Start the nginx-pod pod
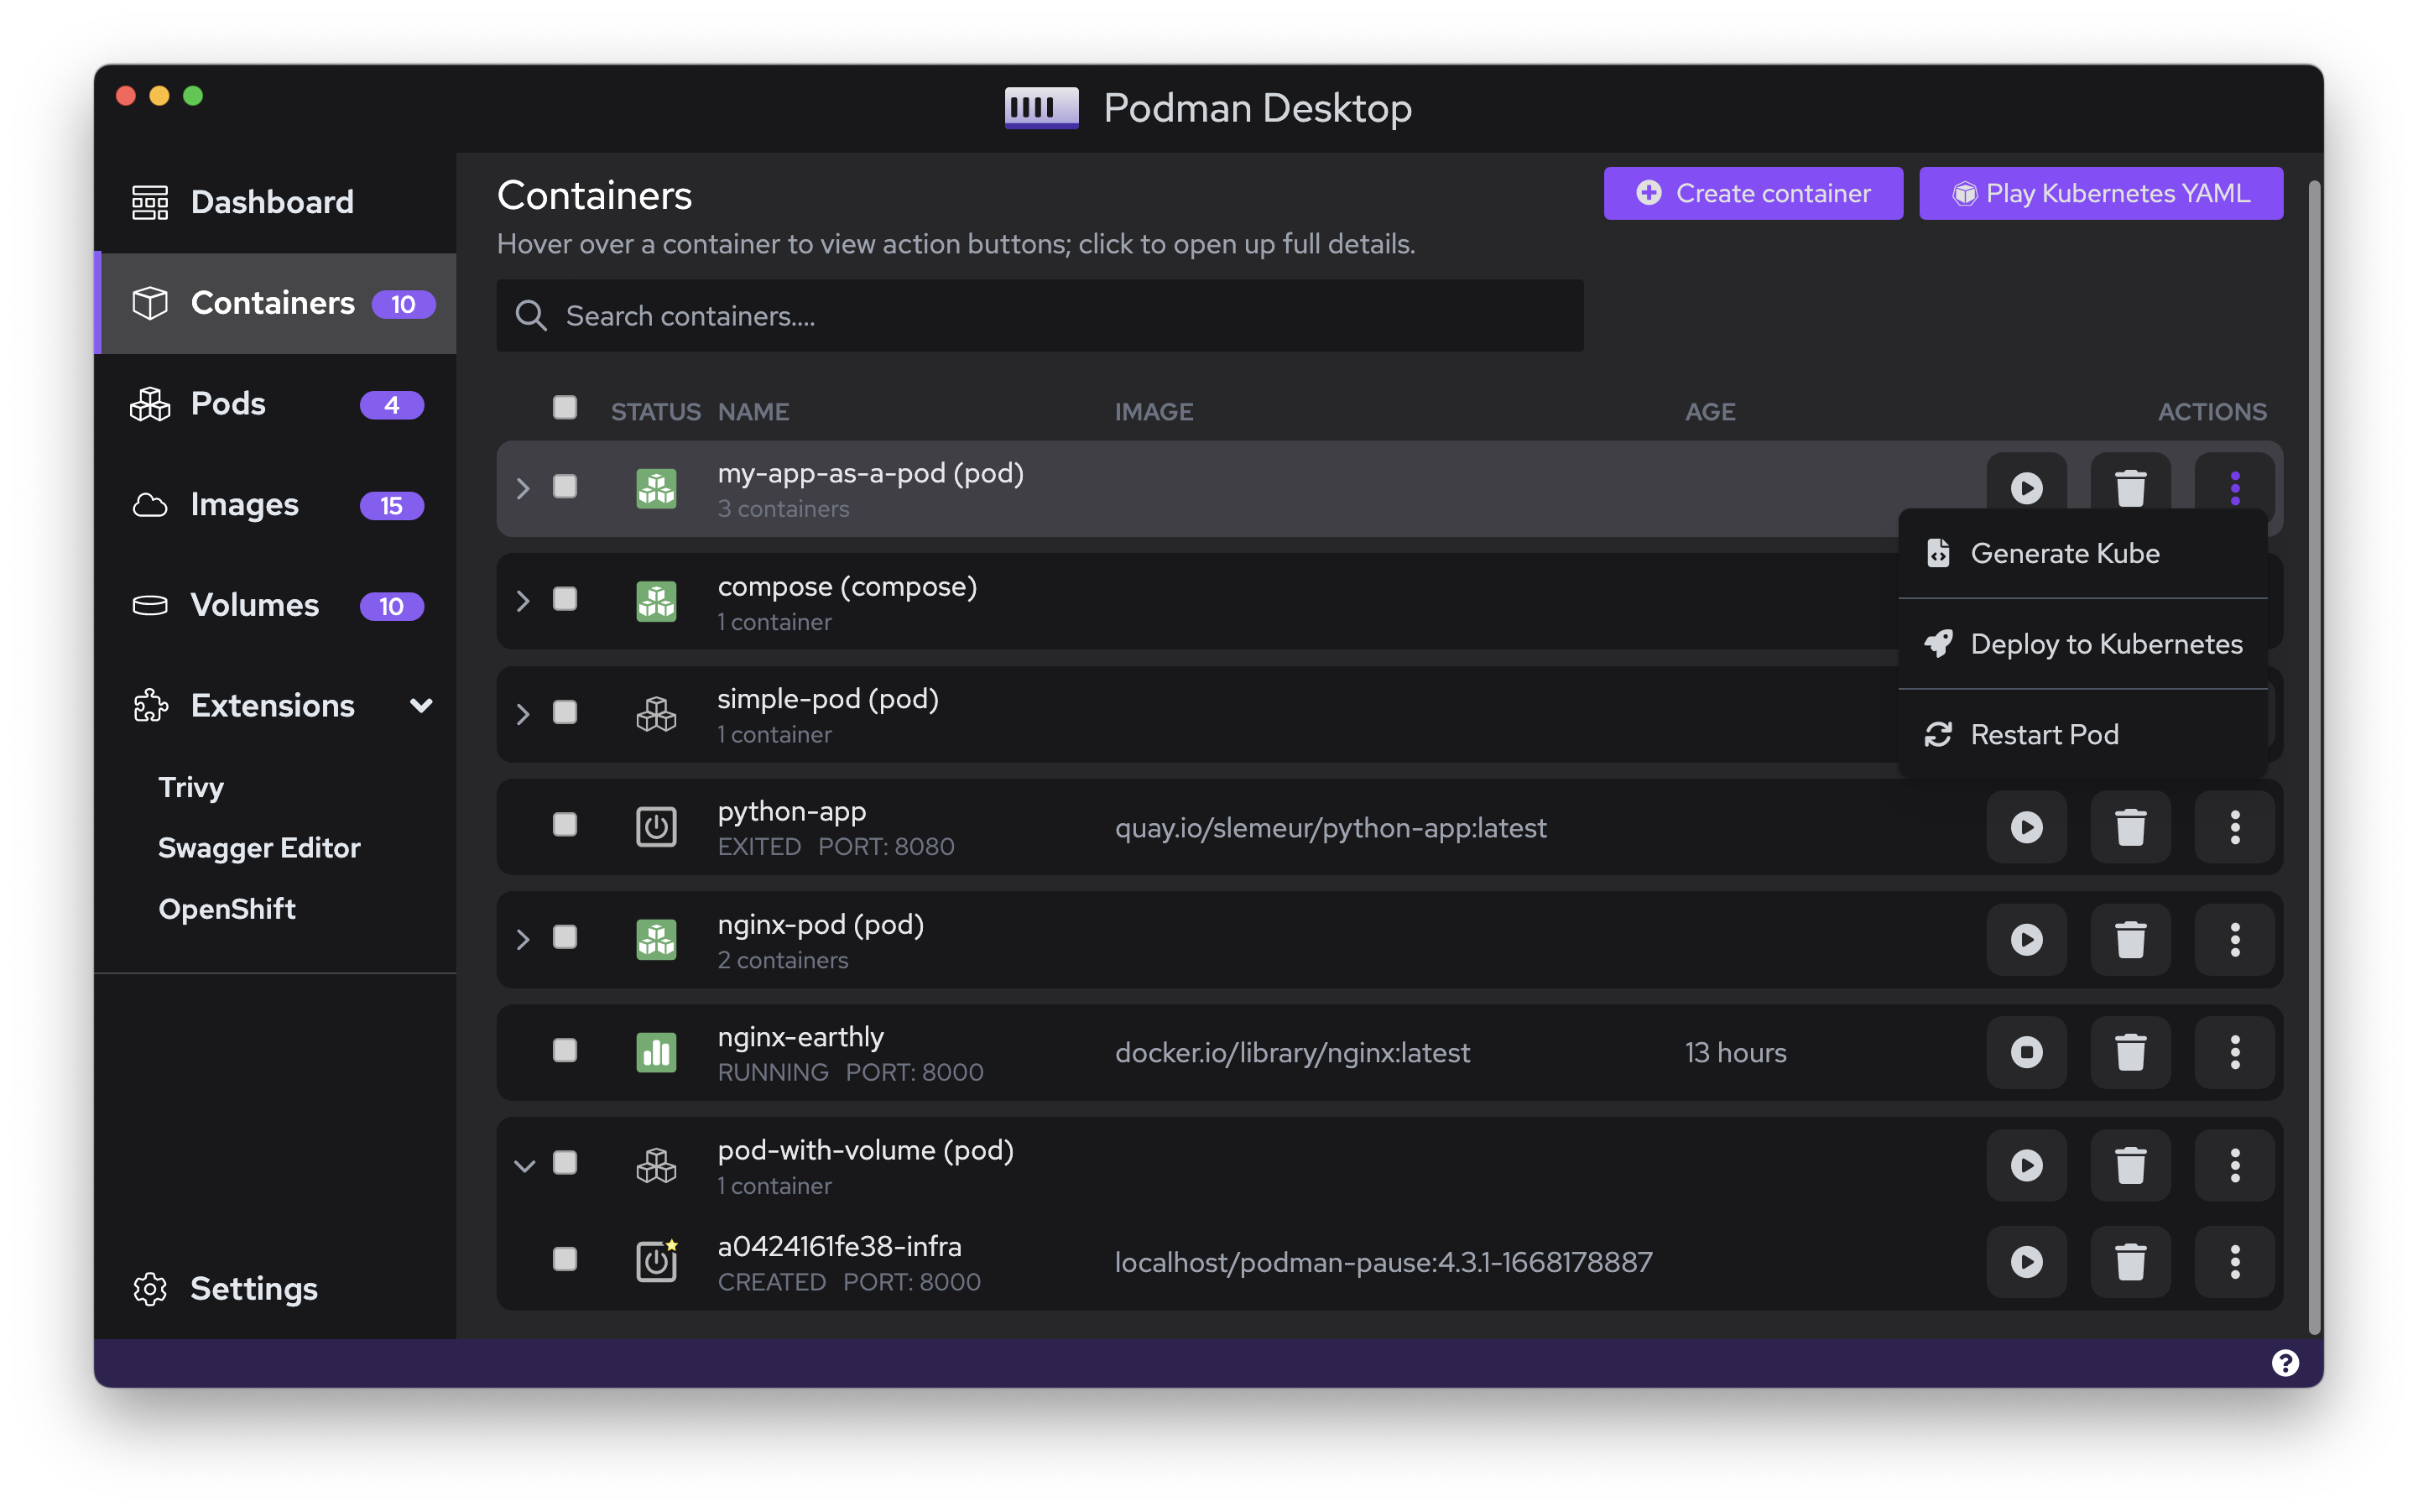The image size is (2418, 1512). (x=2026, y=939)
